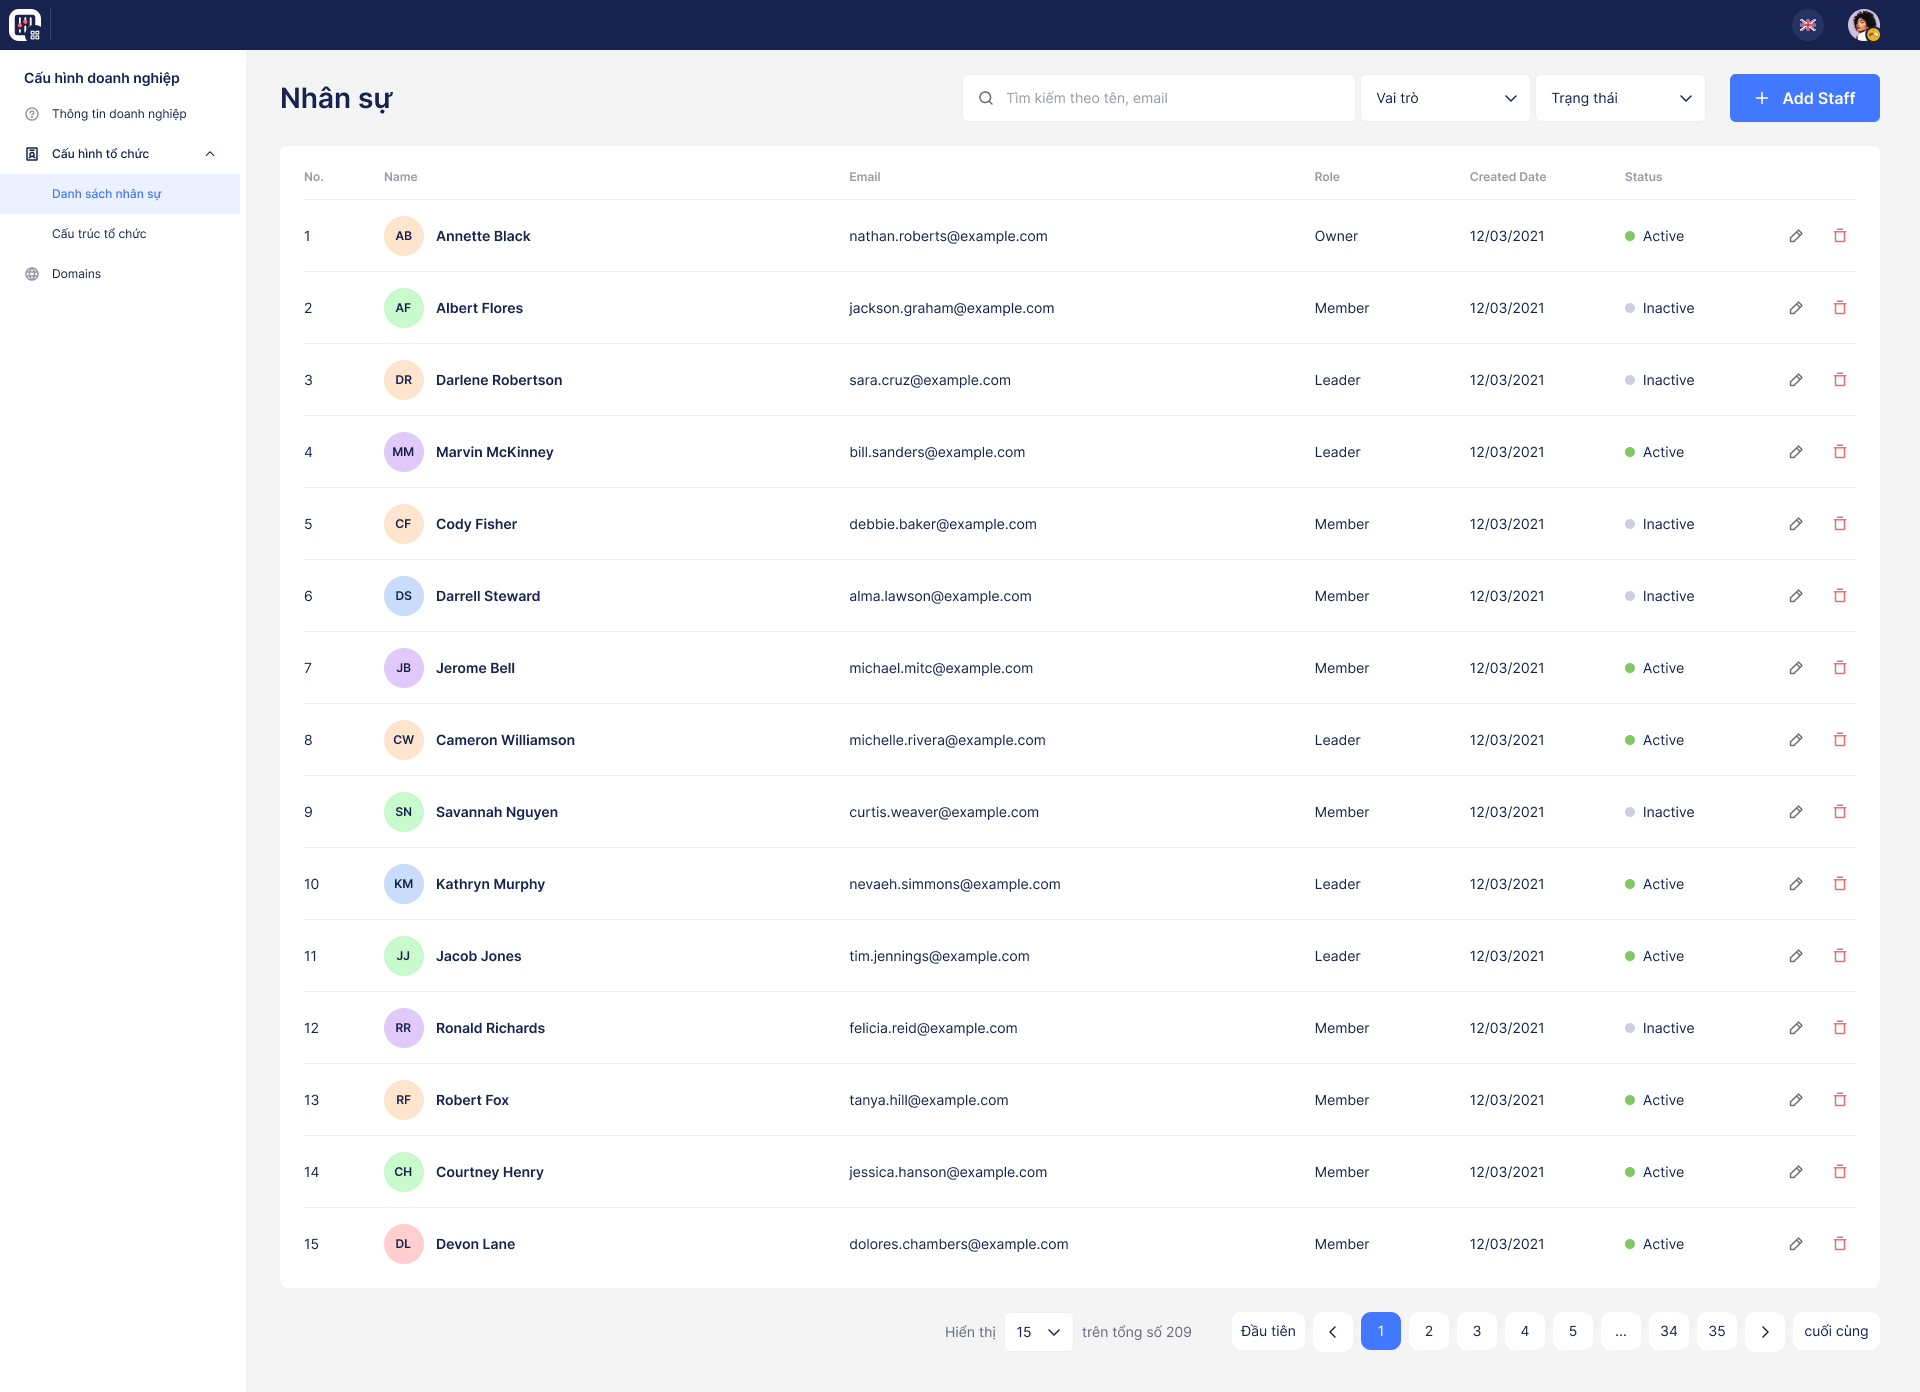
Task: Delete Kathryn Murphy via trash icon
Action: tap(1840, 884)
